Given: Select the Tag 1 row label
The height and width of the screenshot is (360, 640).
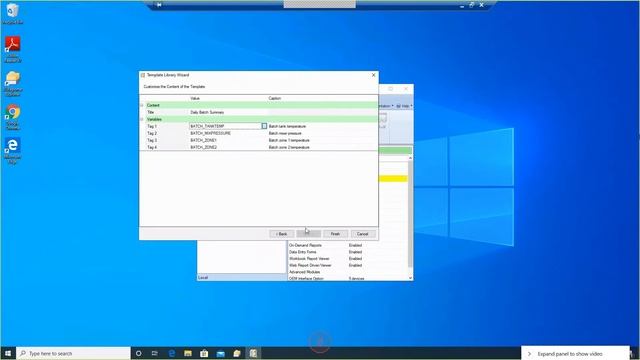Looking at the screenshot, I should [x=152, y=126].
